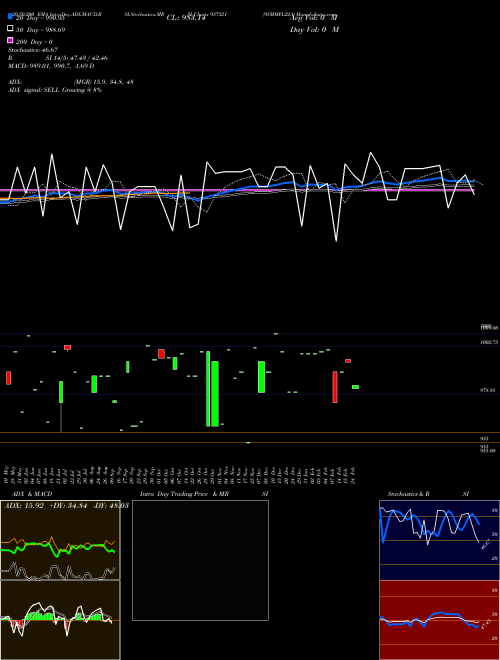Click the Avg Vol: 0 M label
500x660 pixels.
(314, 18)
